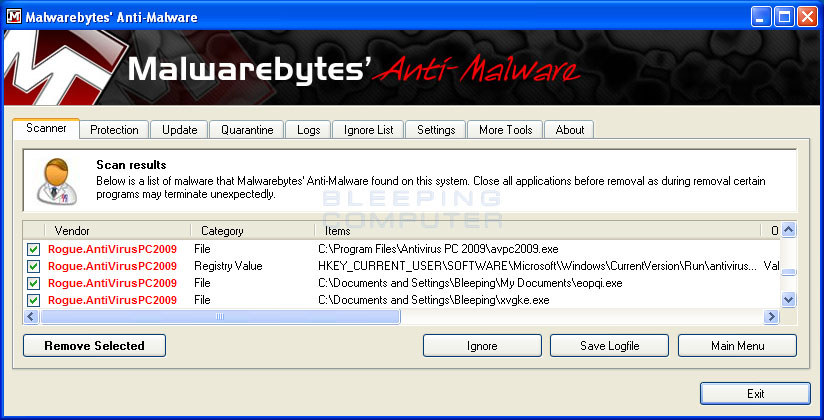The image size is (824, 420).
Task: Sort results by the Items column header
Action: pos(537,231)
